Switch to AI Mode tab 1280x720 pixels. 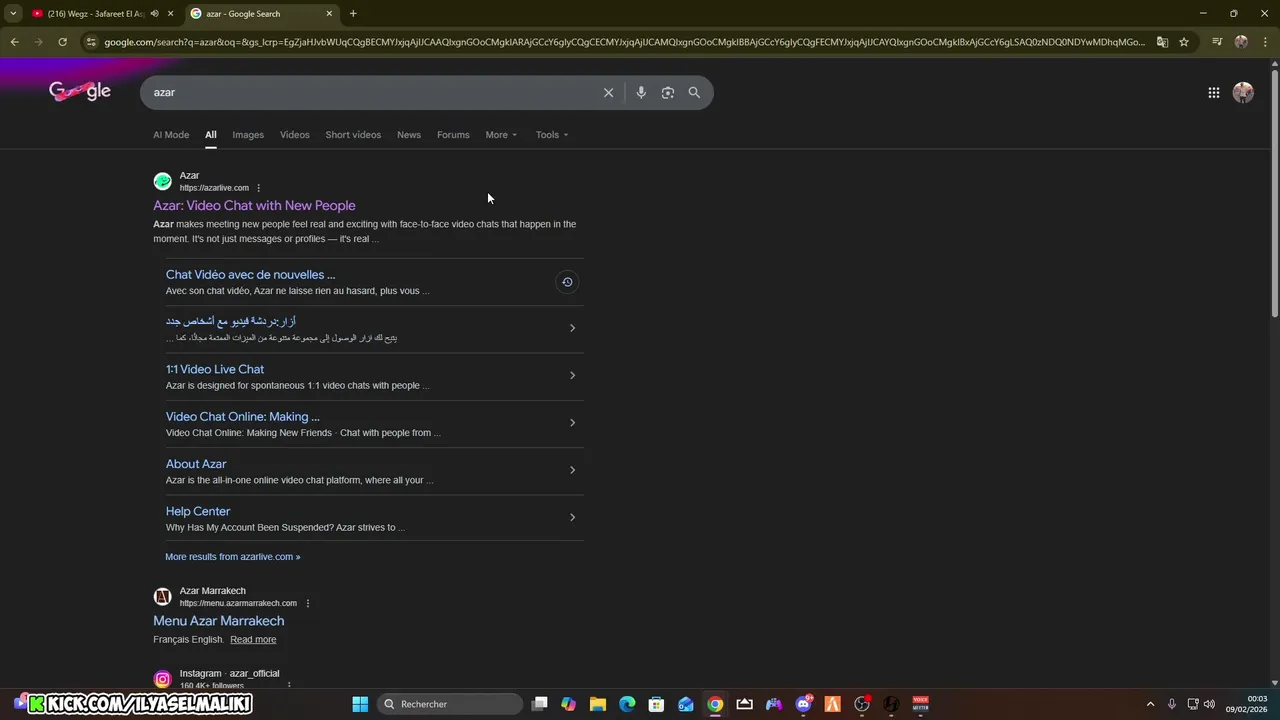(171, 135)
